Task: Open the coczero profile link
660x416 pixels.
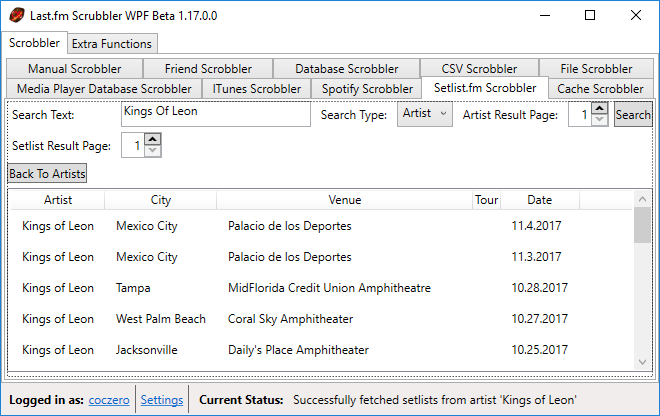Action: point(109,400)
